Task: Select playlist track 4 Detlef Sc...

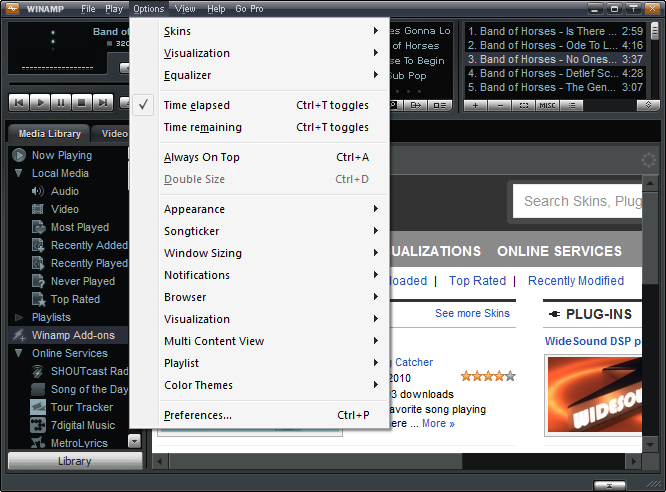Action: 555,74
